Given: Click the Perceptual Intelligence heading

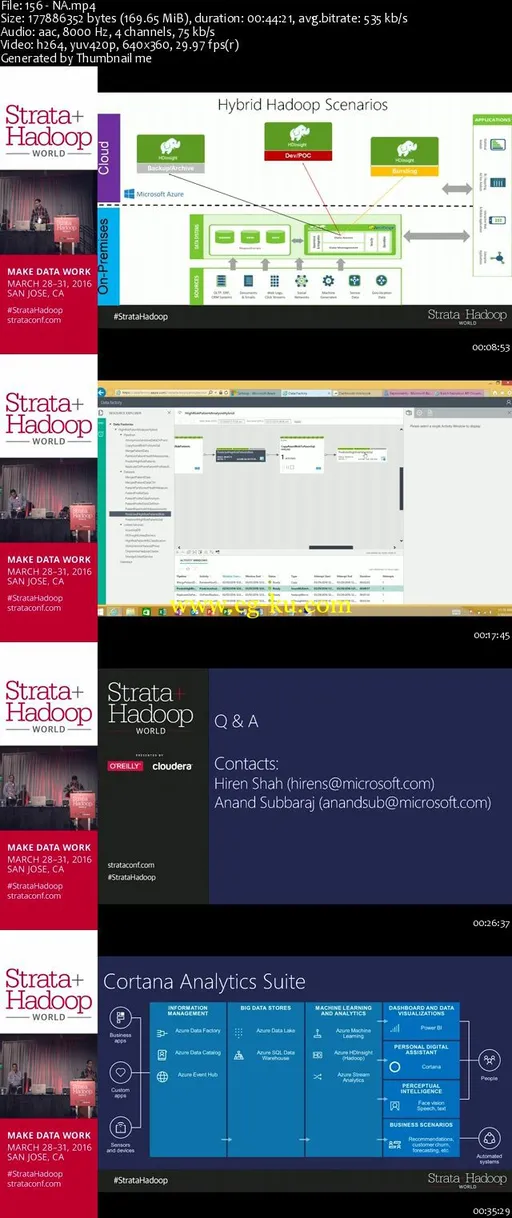Looking at the screenshot, I should 422,1088.
